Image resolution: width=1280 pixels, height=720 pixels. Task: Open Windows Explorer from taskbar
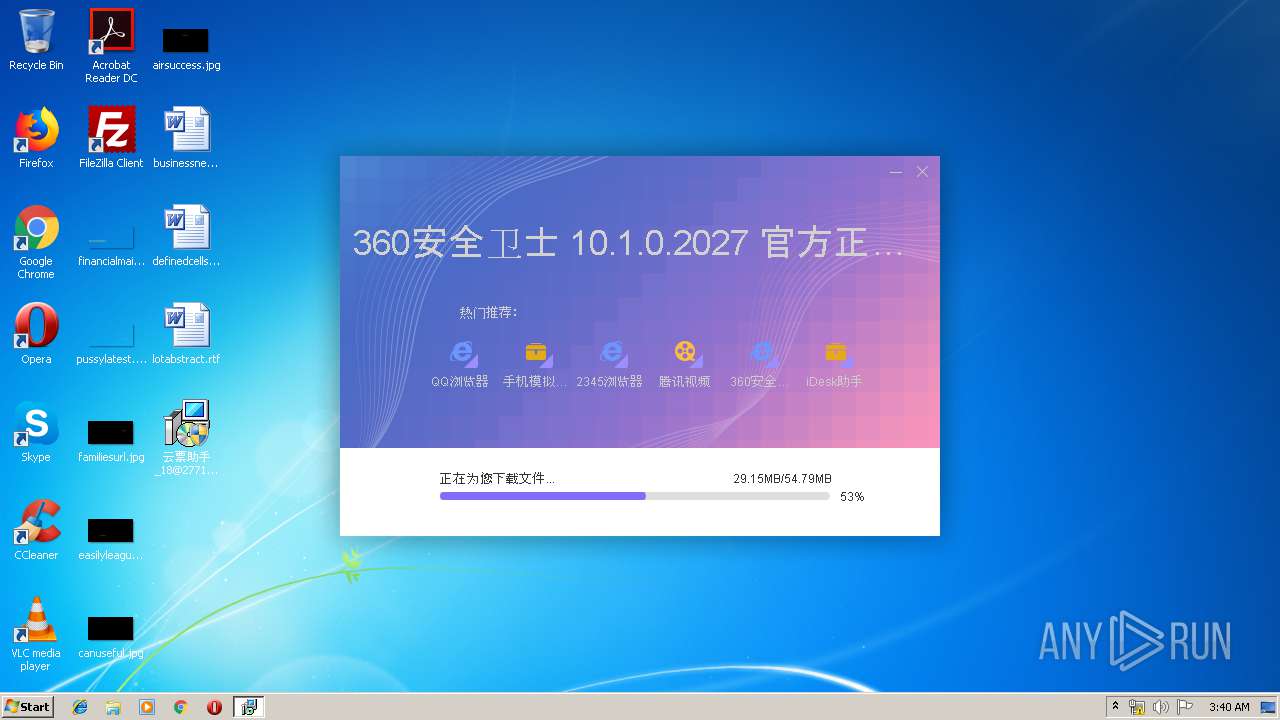(x=113, y=707)
